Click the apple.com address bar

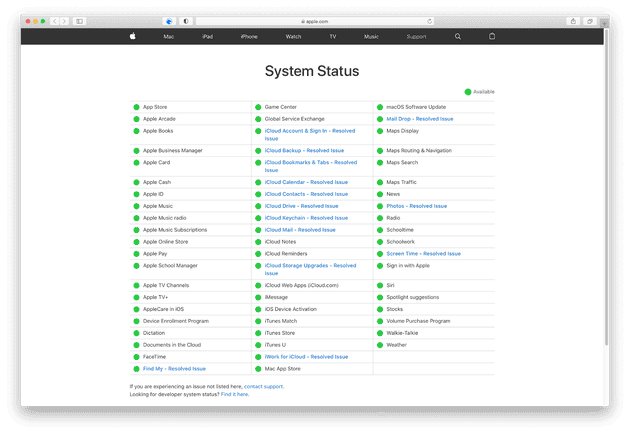315,21
